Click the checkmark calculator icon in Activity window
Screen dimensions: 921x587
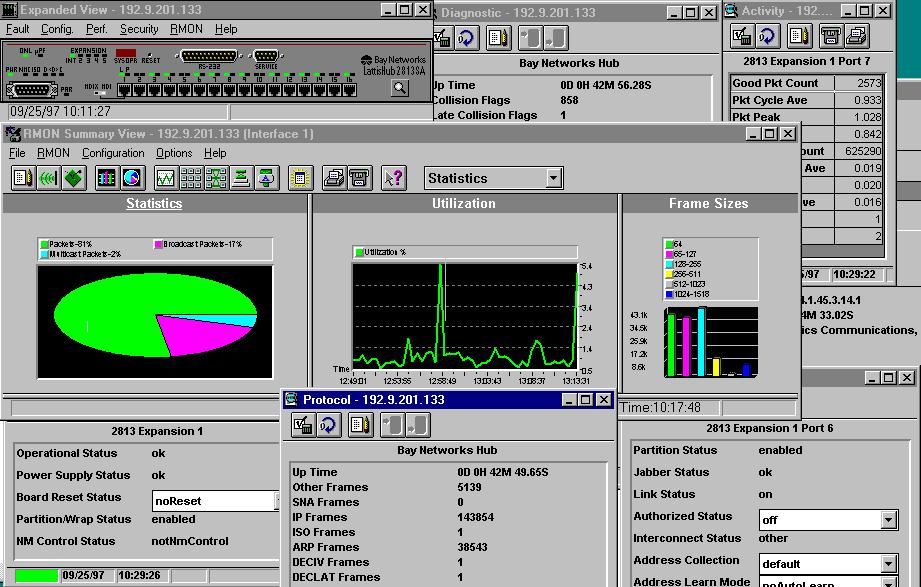tap(742, 36)
